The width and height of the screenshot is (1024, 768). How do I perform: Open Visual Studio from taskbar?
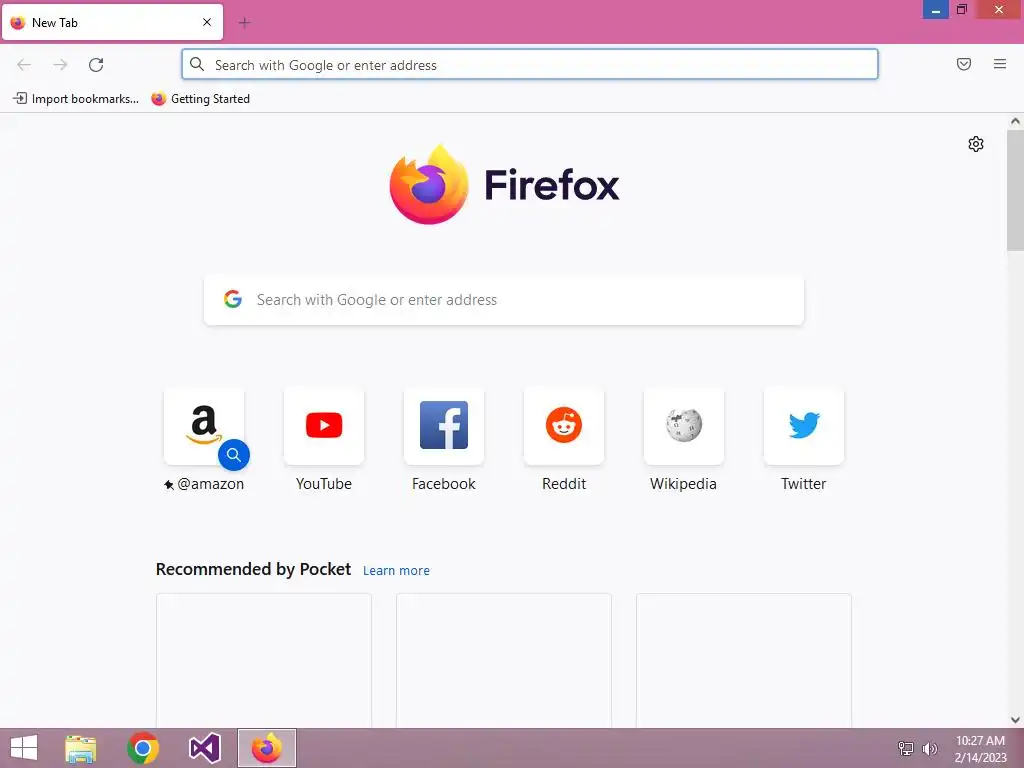click(x=204, y=748)
